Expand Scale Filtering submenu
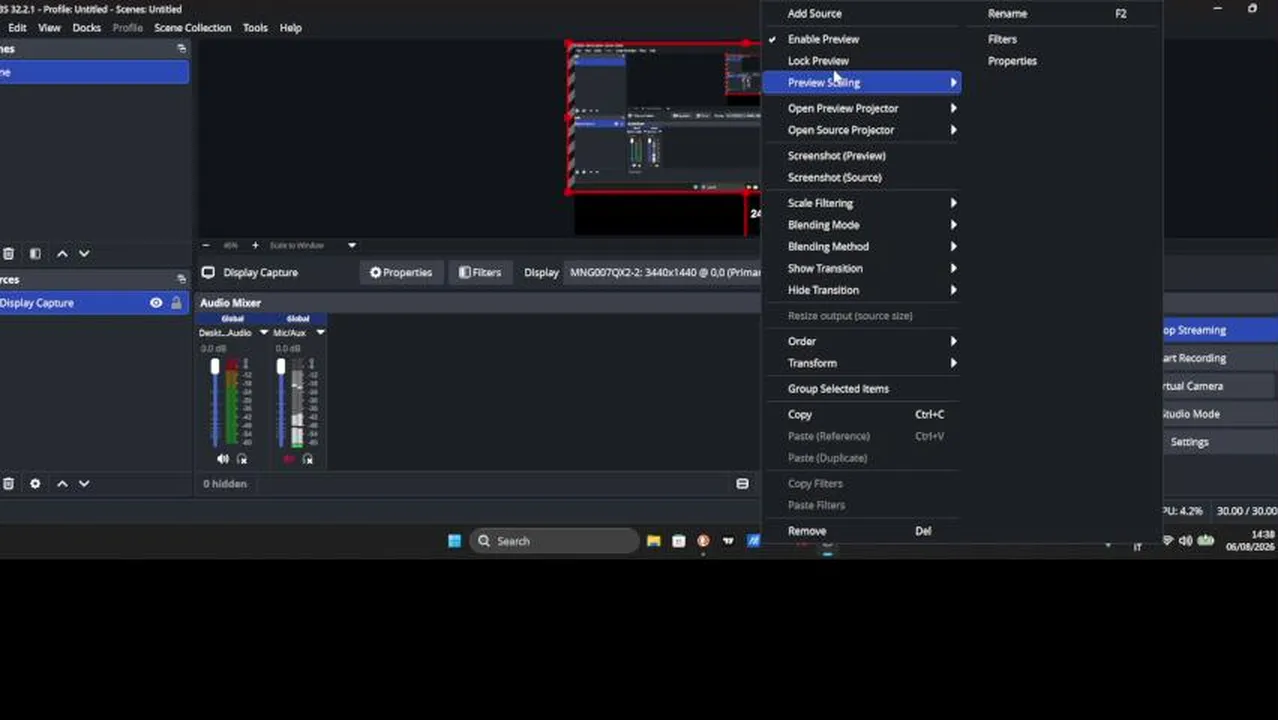The height and width of the screenshot is (720, 1278). [861, 203]
